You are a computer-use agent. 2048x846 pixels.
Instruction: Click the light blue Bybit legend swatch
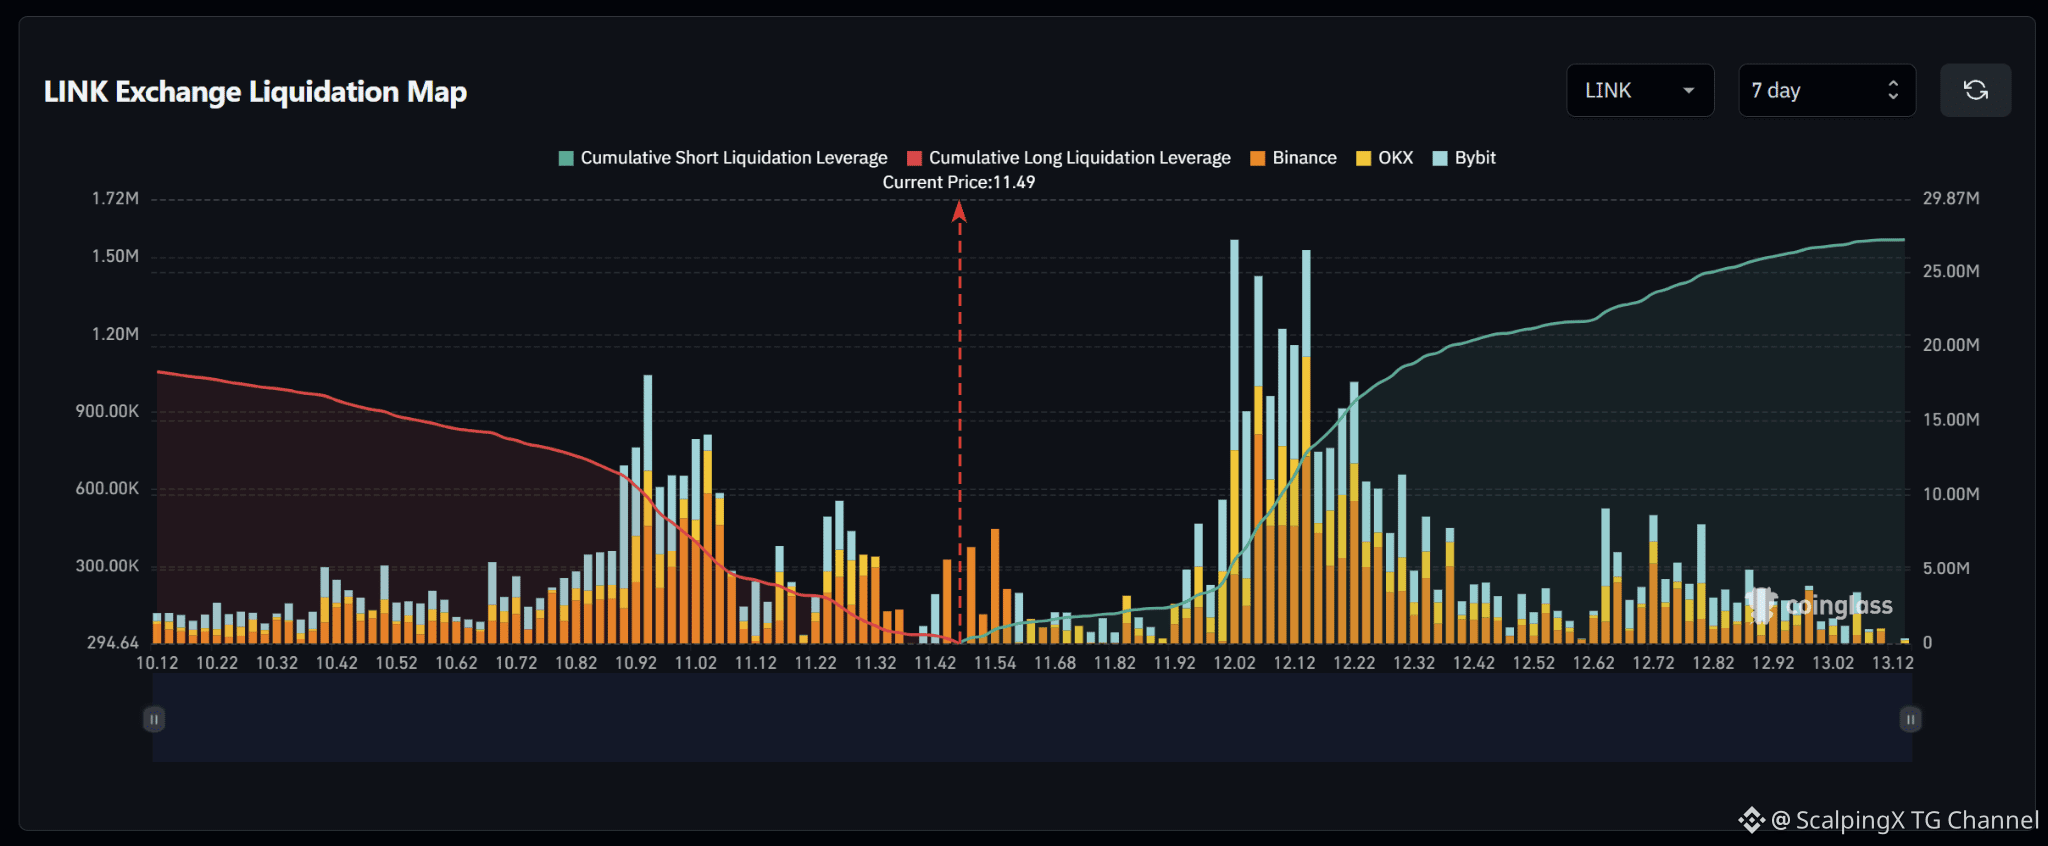(x=1440, y=158)
